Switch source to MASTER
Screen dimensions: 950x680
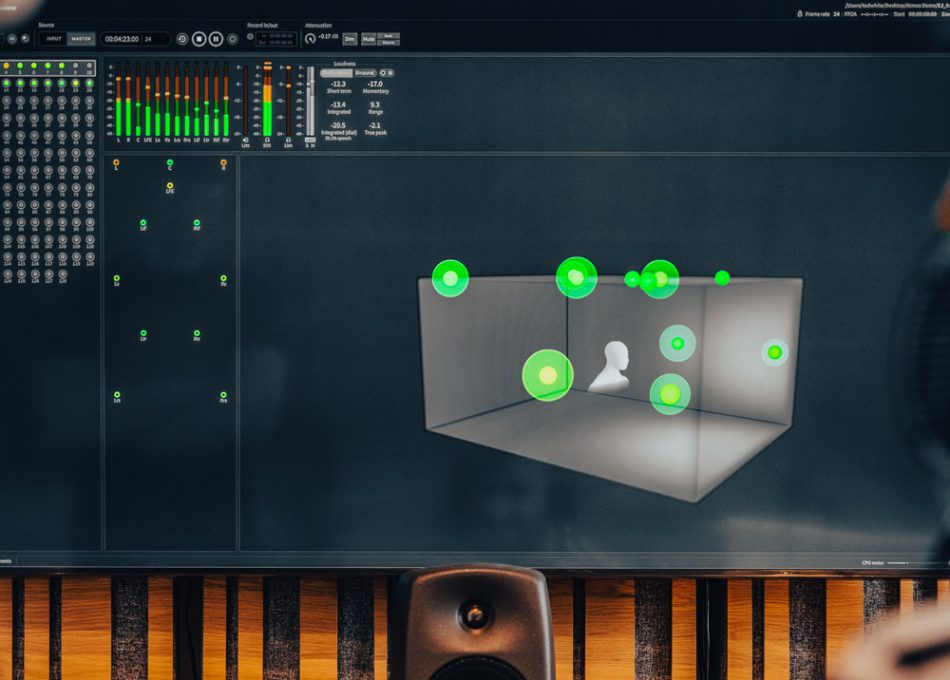[x=81, y=39]
